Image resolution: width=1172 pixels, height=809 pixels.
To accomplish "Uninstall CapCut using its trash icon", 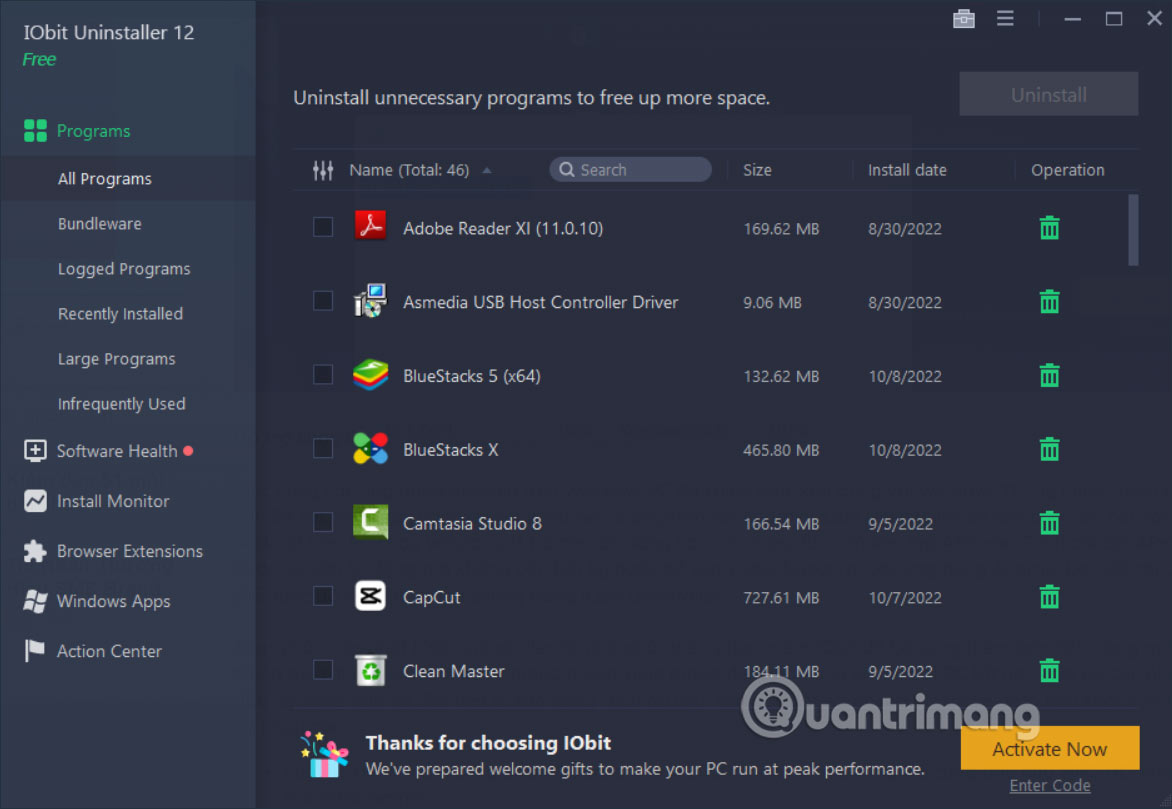I will point(1049,596).
